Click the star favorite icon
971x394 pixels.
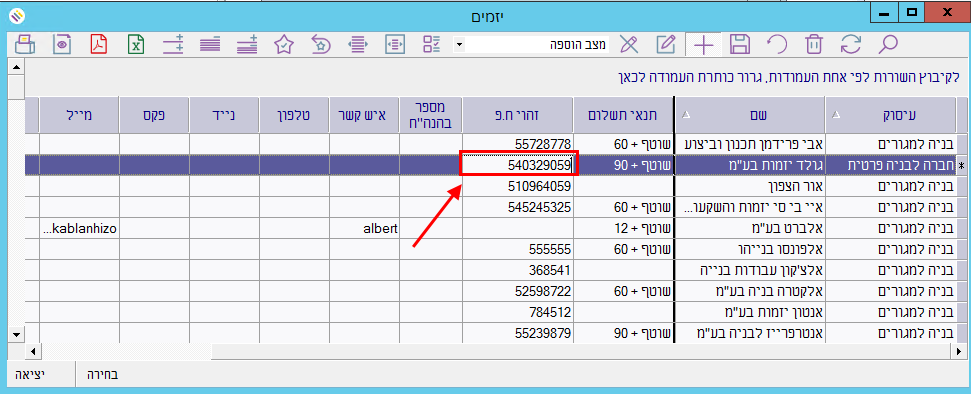pos(283,45)
